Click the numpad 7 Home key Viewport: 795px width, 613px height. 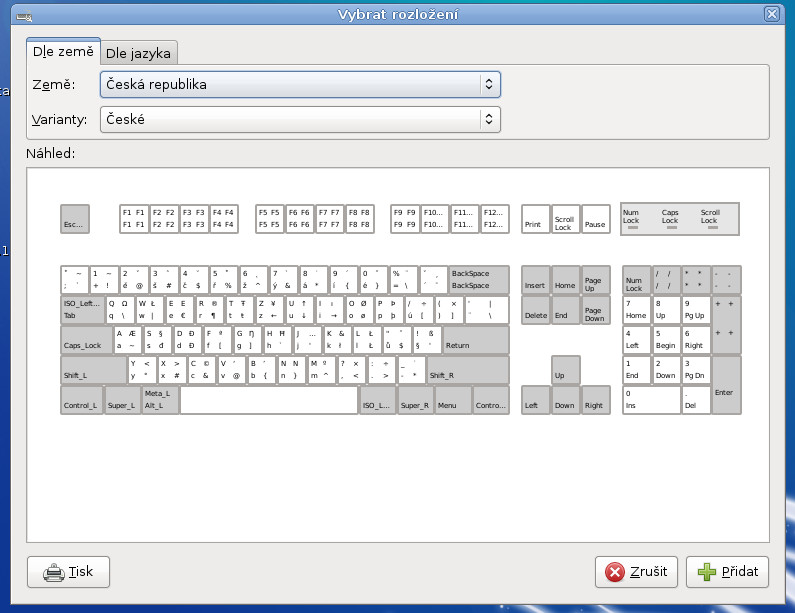637,310
